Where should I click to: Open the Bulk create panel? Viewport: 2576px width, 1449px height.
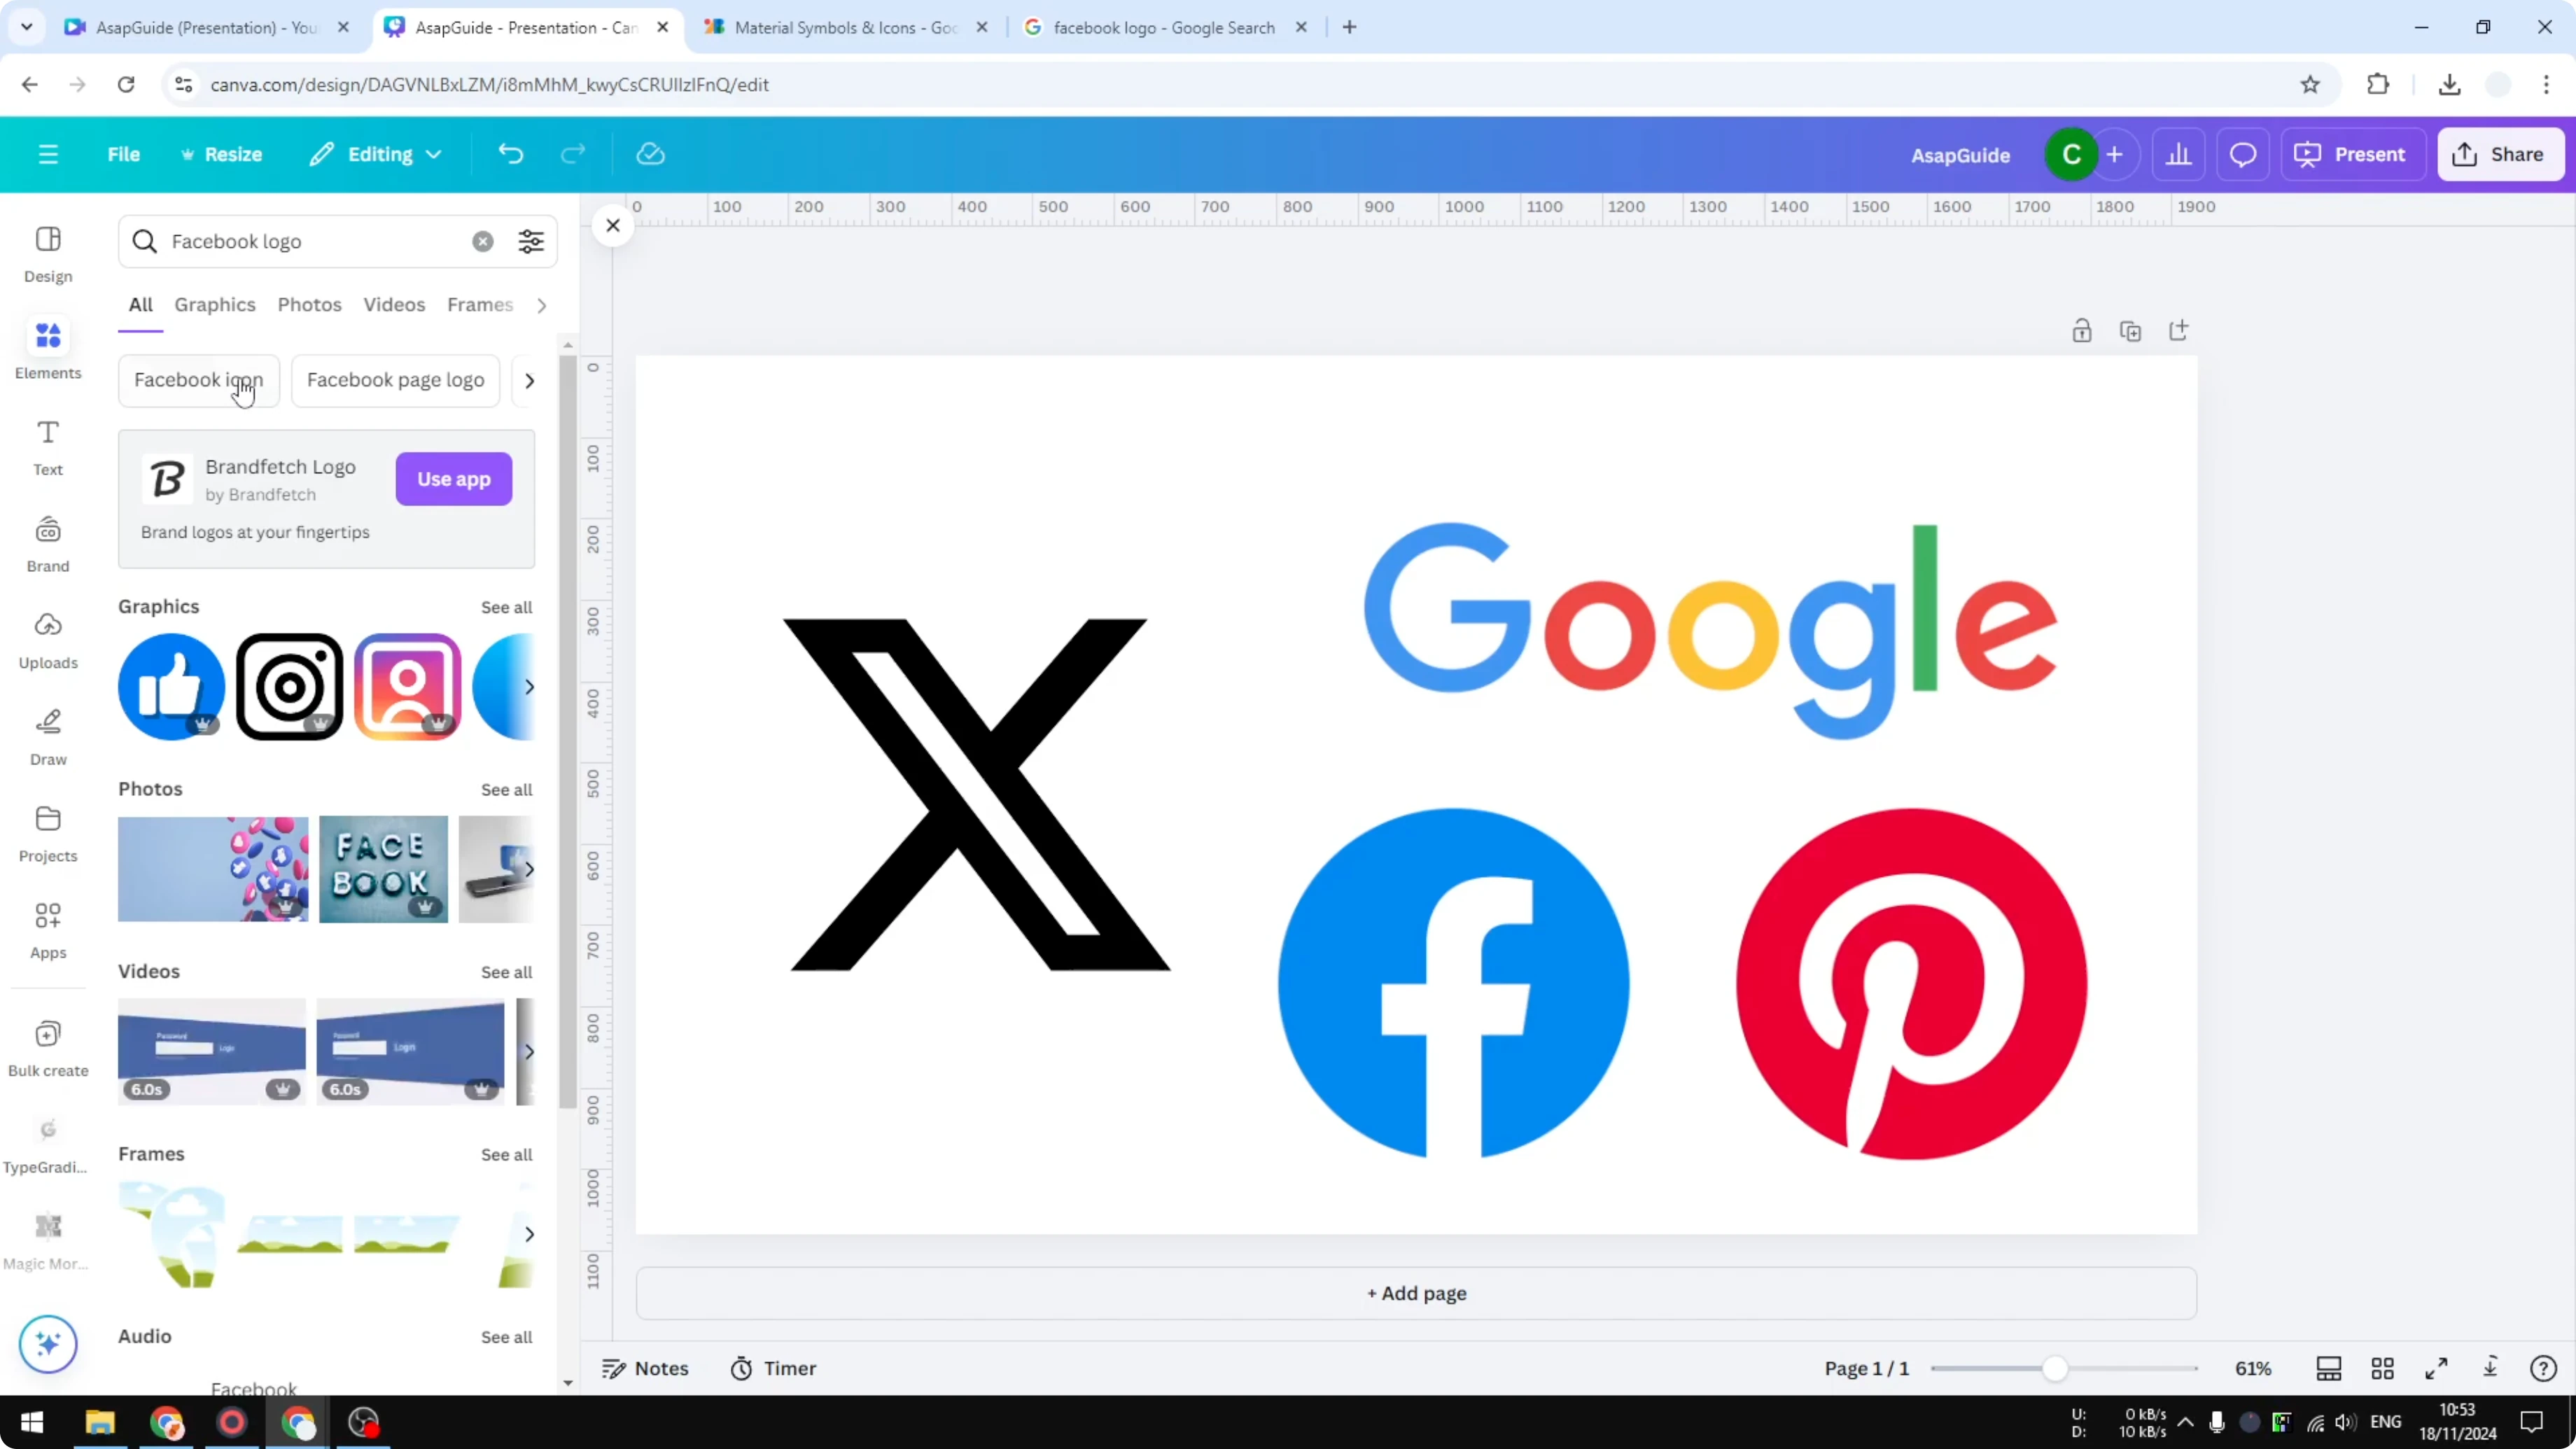(47, 1046)
